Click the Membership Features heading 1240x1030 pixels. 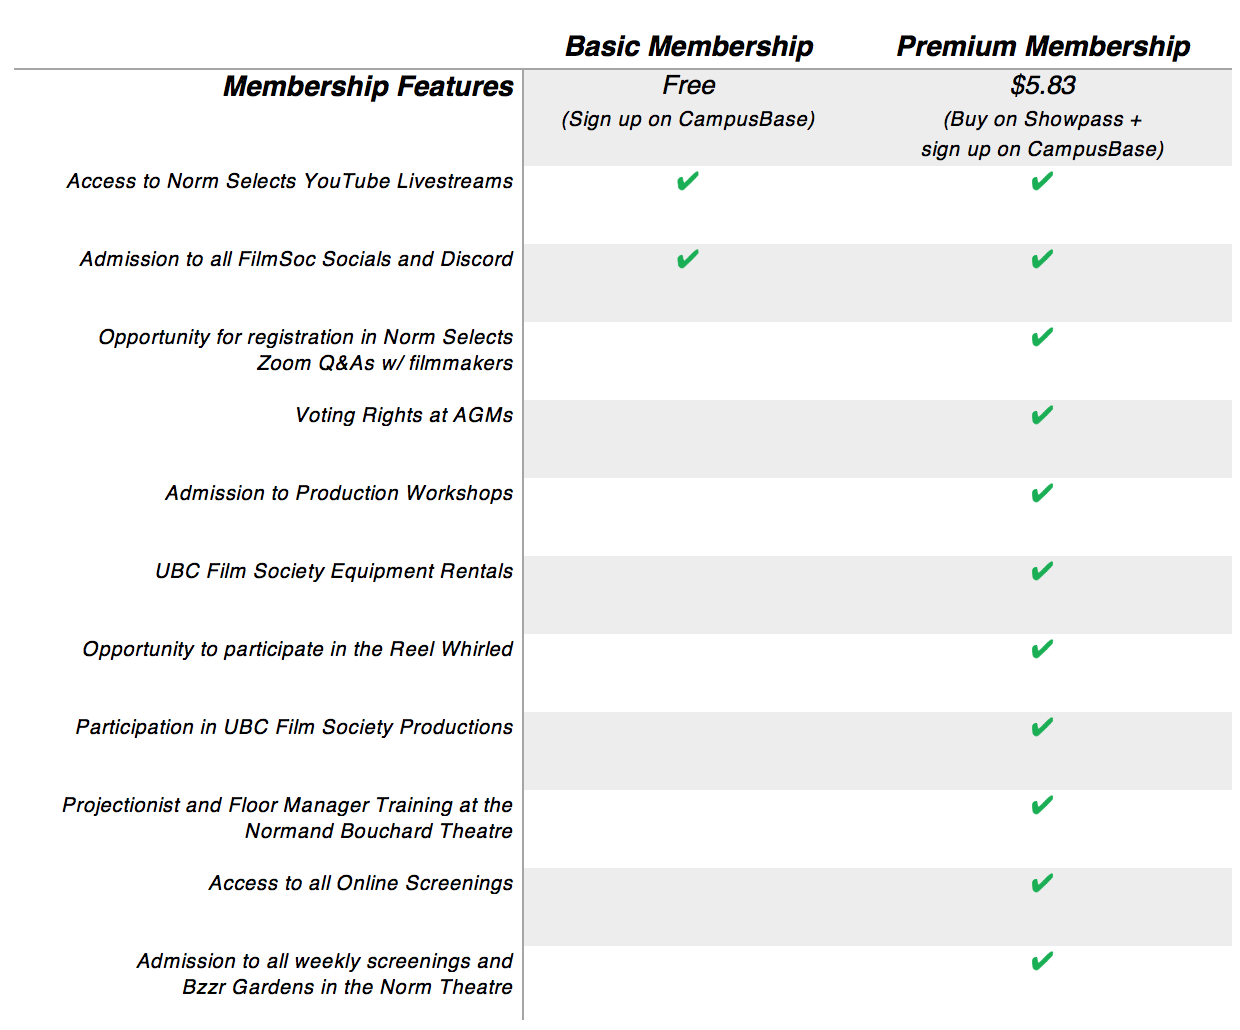368,87
